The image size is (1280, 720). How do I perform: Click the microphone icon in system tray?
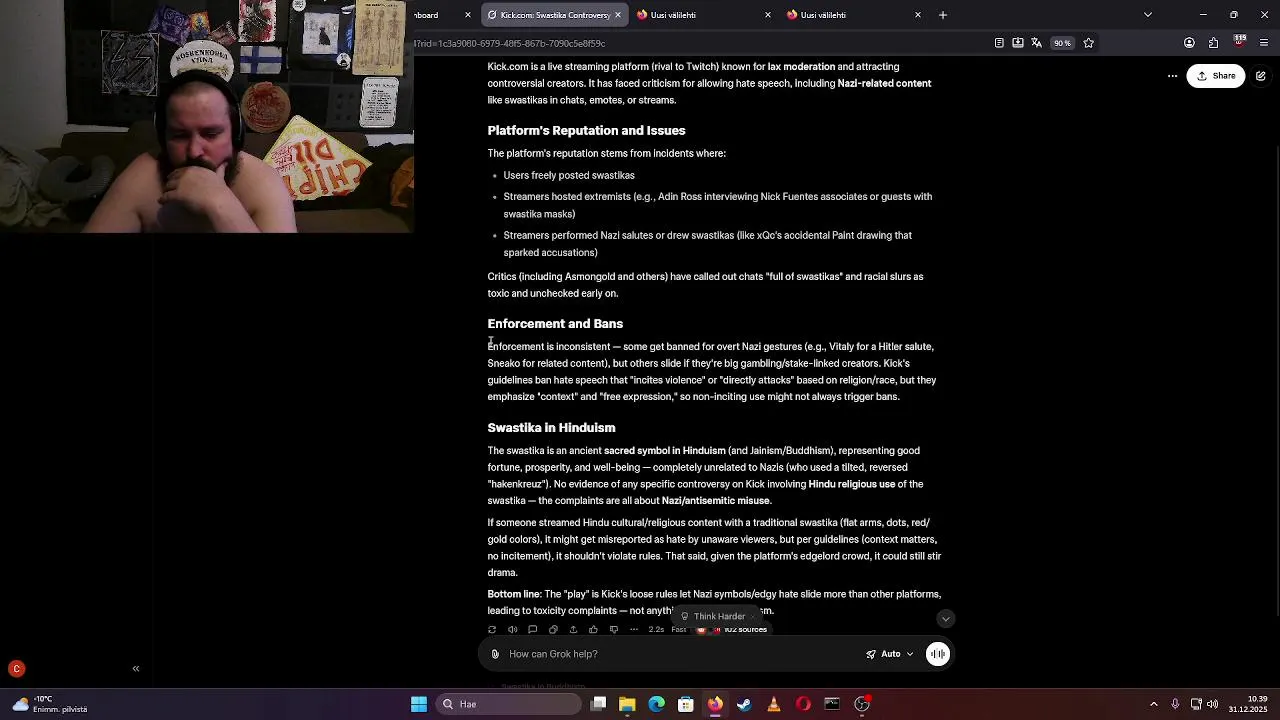click(1175, 704)
